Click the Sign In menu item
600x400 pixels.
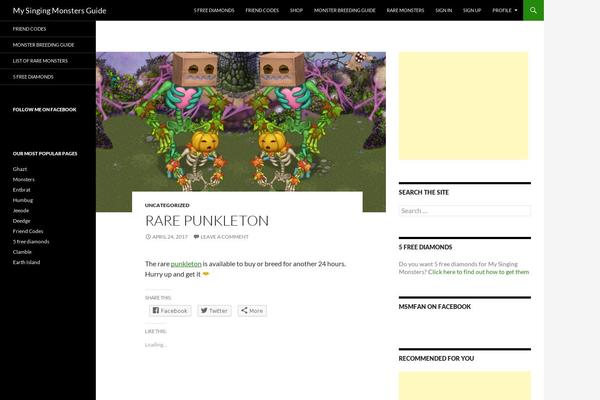pyautogui.click(x=443, y=10)
